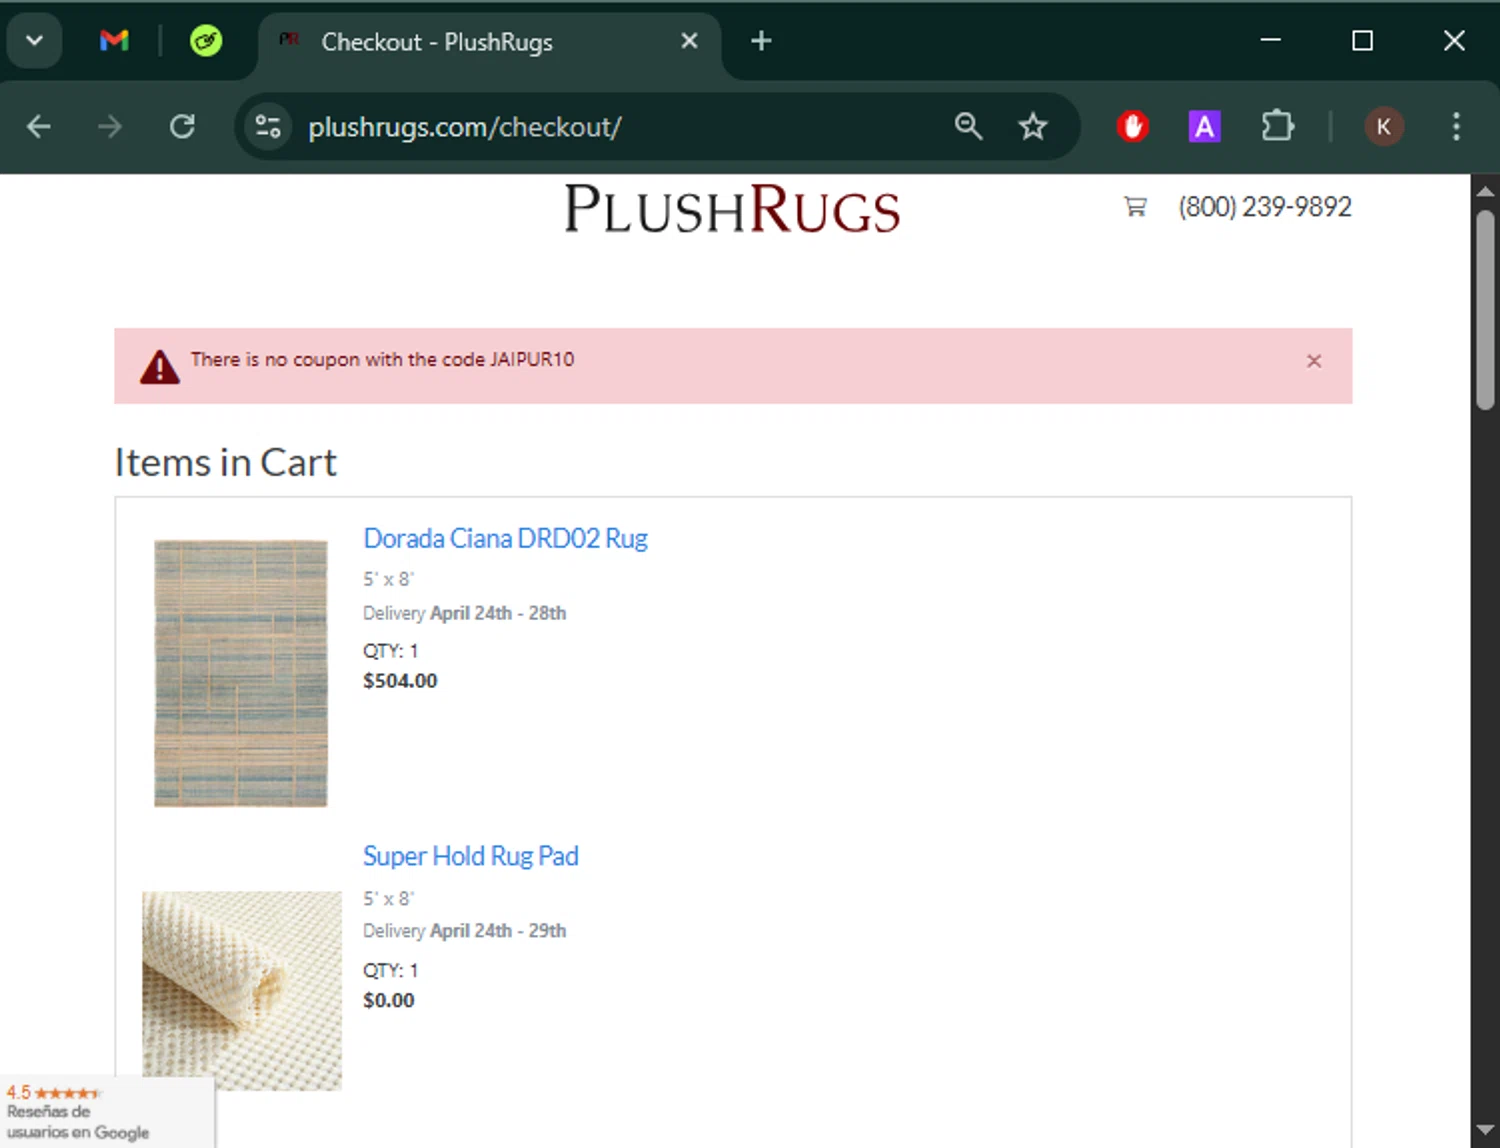Go to PlushRugs home via logo
1500x1148 pixels.
tap(732, 209)
